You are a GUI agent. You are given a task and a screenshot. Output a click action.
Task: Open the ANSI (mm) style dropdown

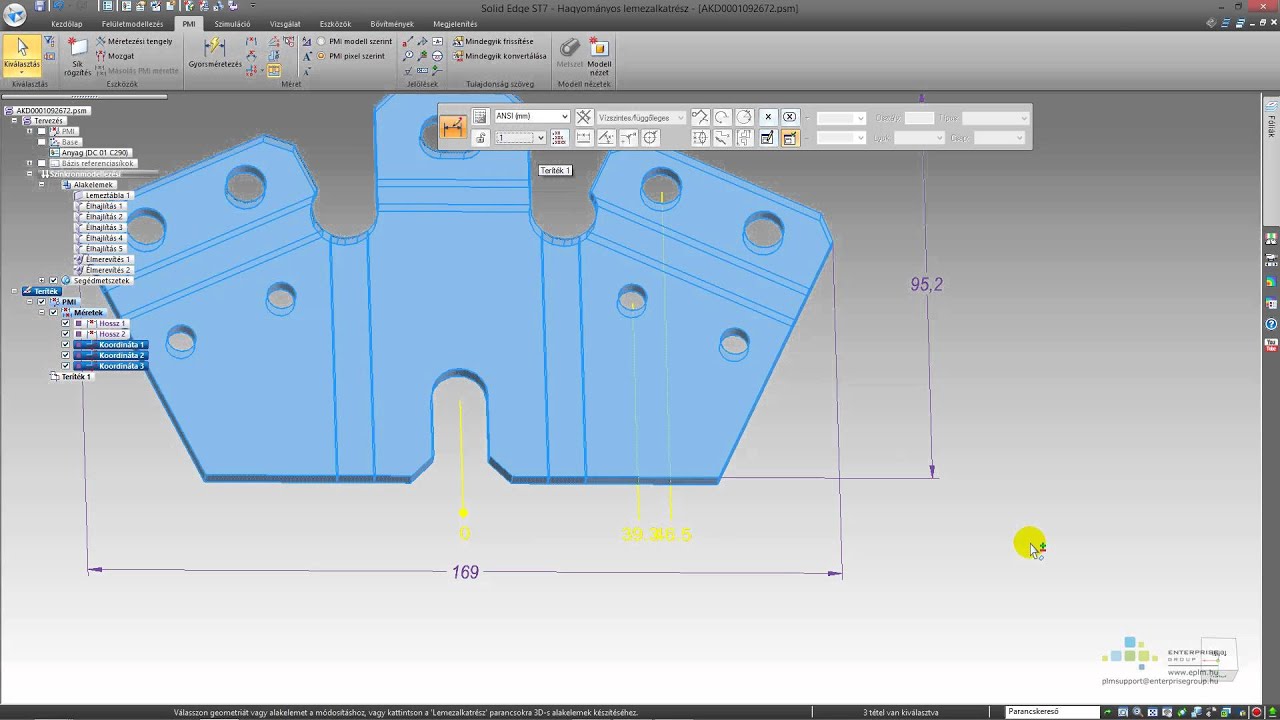532,117
